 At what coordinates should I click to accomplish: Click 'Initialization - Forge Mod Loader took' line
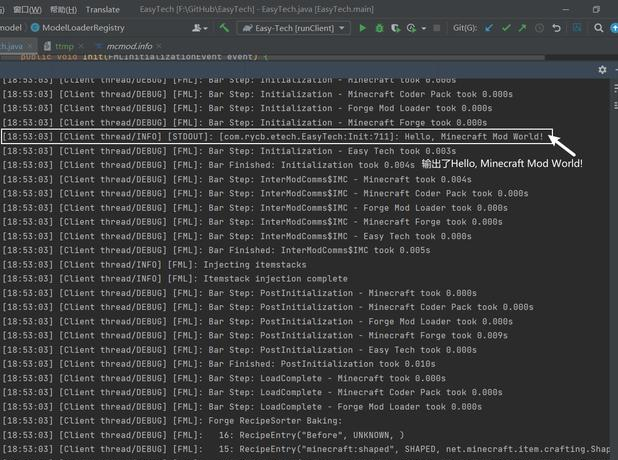pyautogui.click(x=247, y=108)
